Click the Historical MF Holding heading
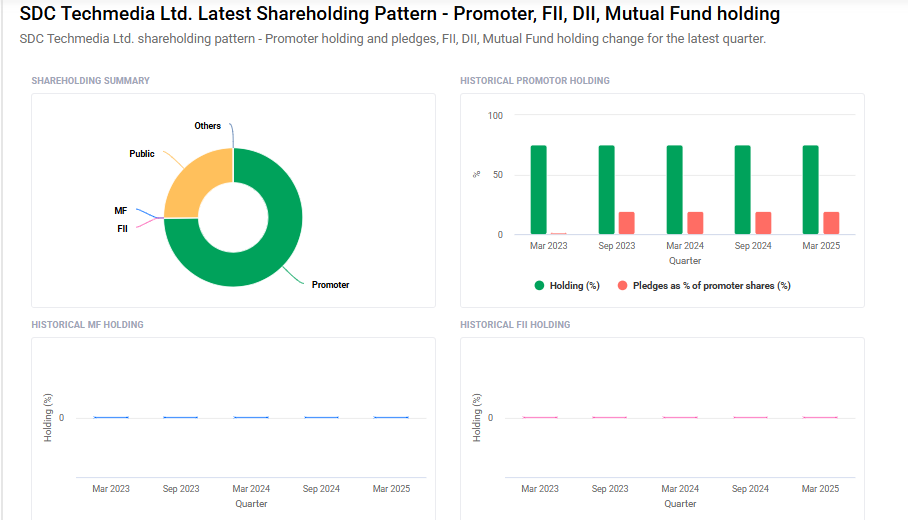The image size is (908, 520). pos(87,325)
